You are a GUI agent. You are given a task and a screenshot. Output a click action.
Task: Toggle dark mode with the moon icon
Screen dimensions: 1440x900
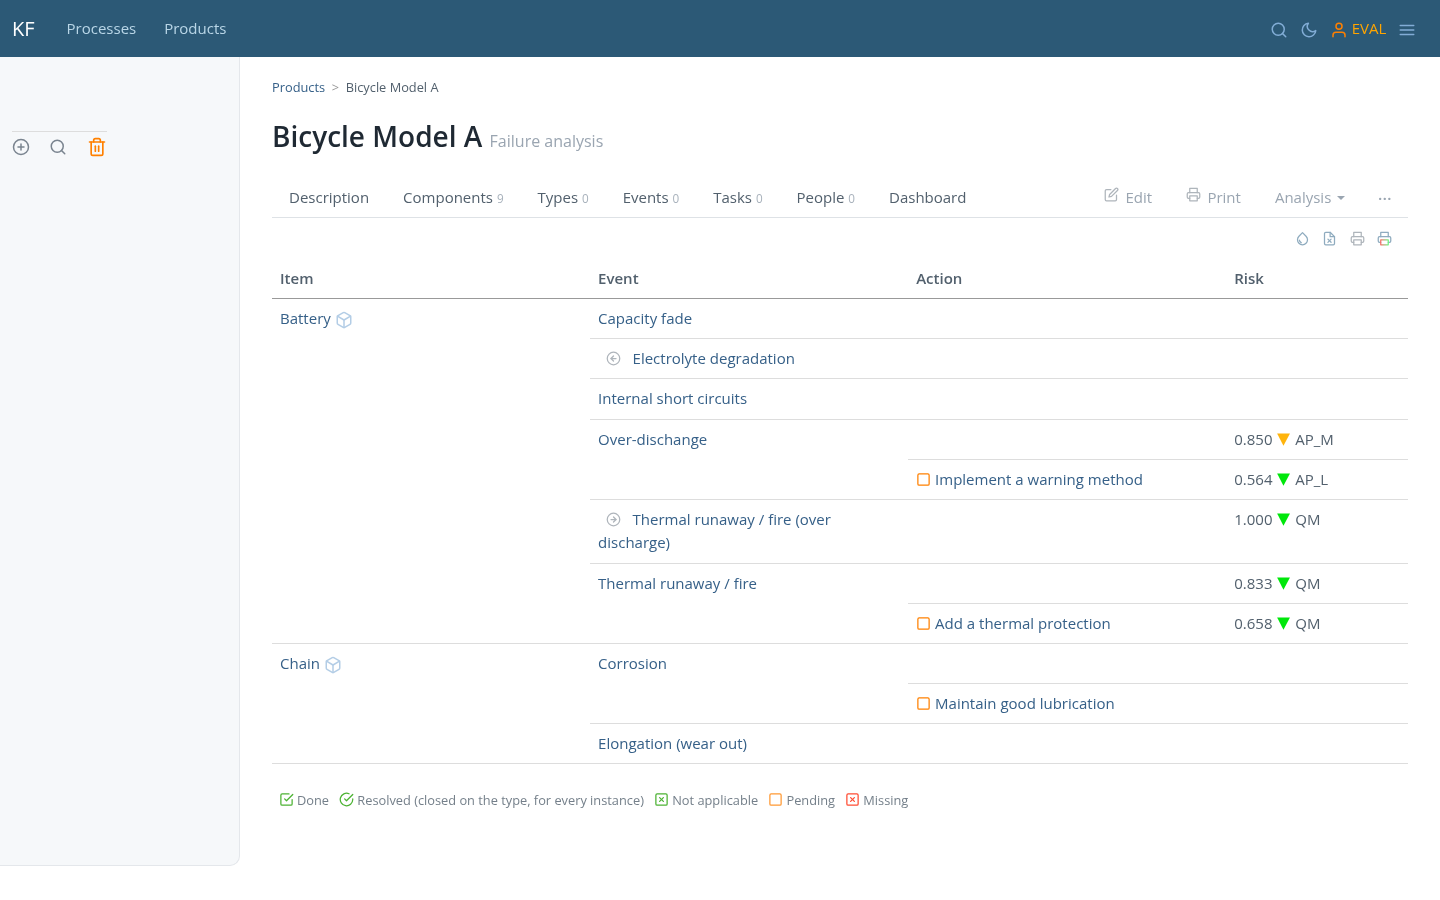(1309, 30)
